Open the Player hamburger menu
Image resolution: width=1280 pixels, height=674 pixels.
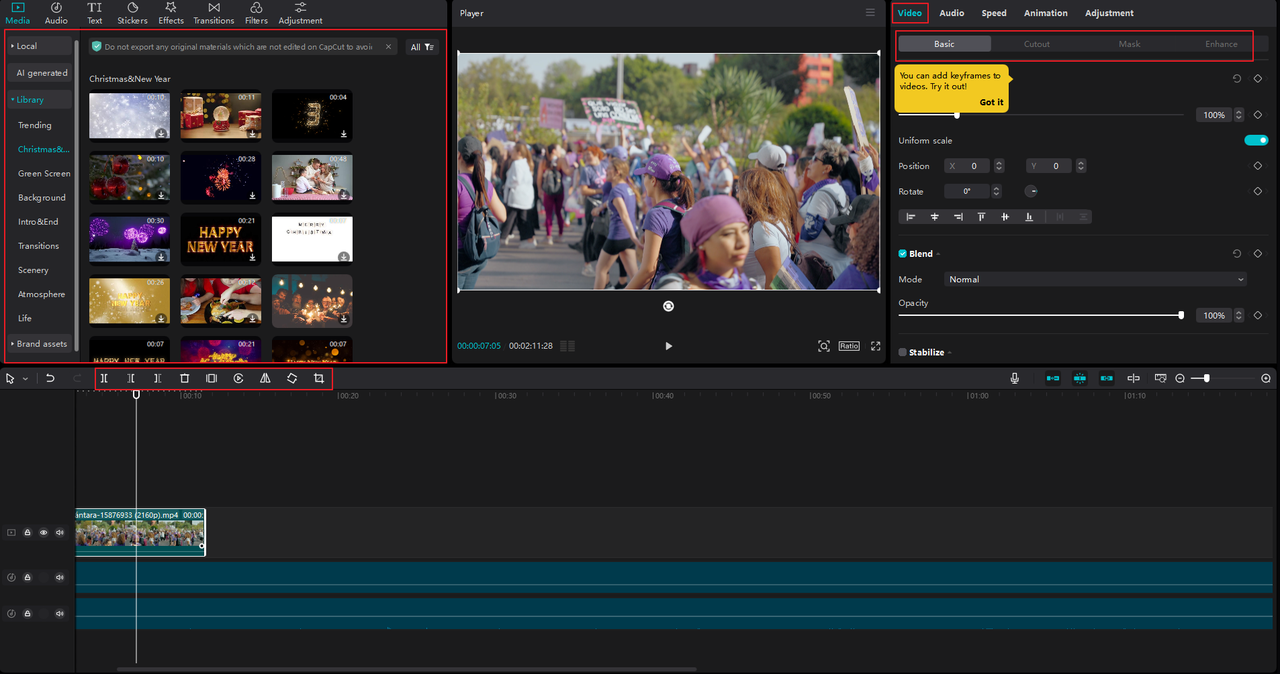(x=870, y=13)
